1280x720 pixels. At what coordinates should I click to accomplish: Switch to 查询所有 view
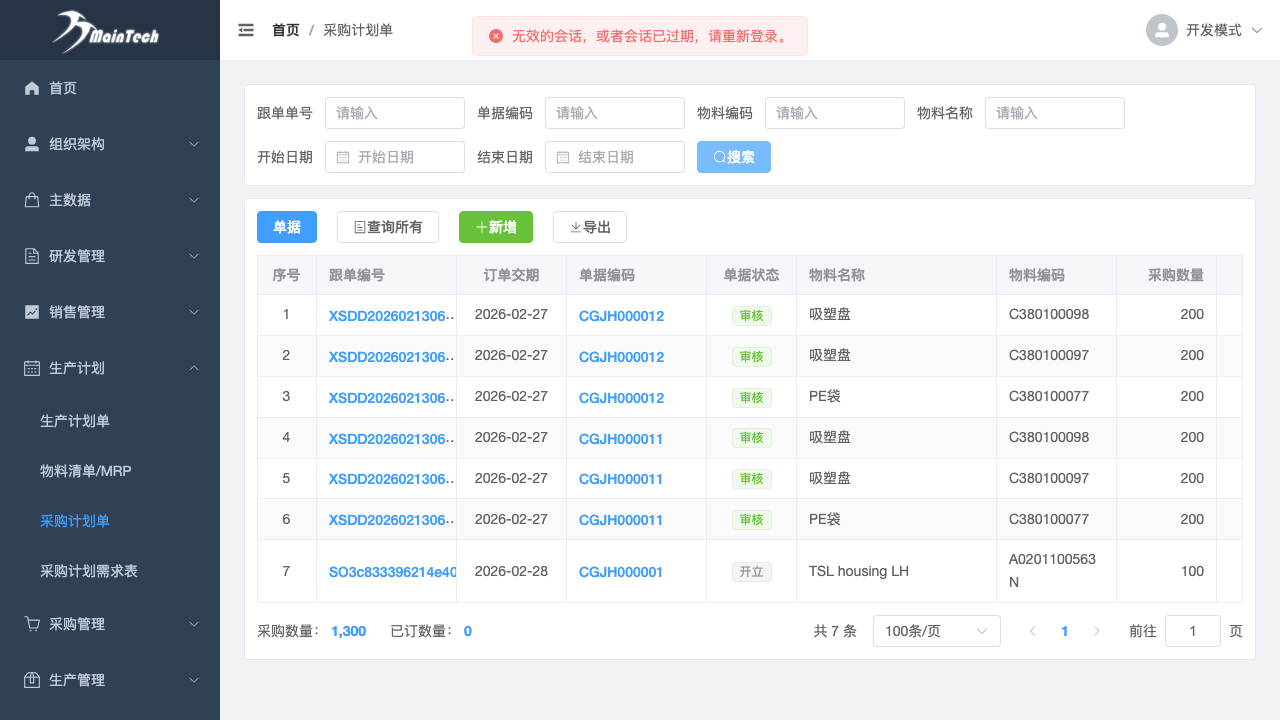click(388, 227)
